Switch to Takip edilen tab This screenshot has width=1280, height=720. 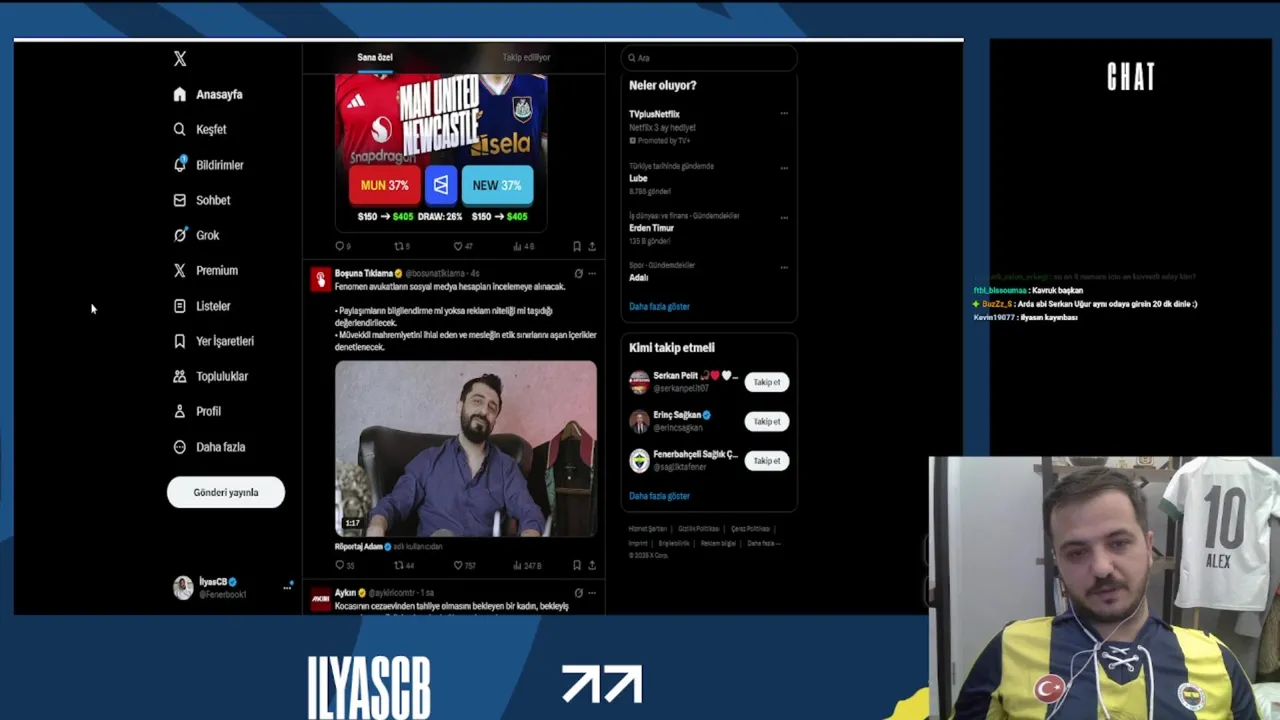526,57
